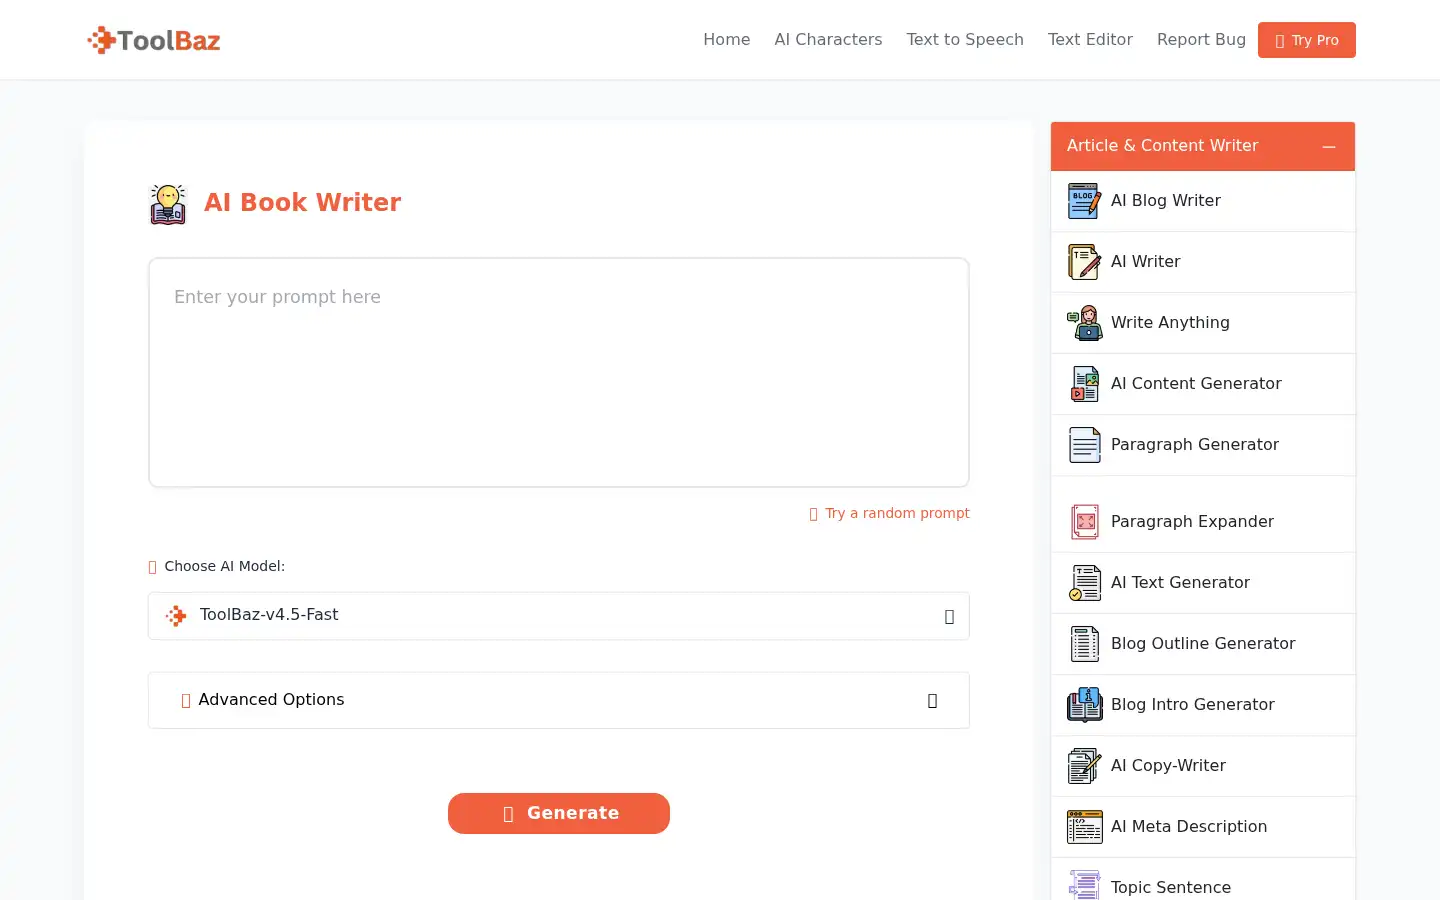Screen dimensions: 1440x900
Task: Open Blog Outline Generator link
Action: (x=1203, y=644)
